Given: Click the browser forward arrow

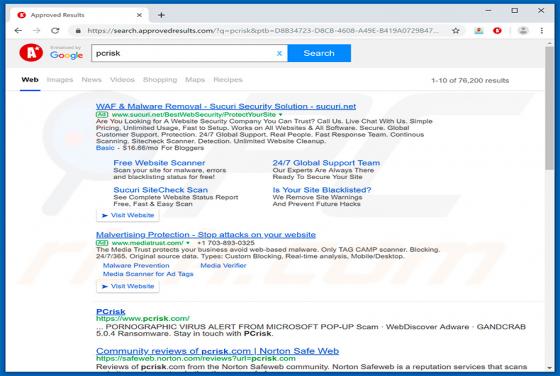Looking at the screenshot, I should [x=36, y=31].
